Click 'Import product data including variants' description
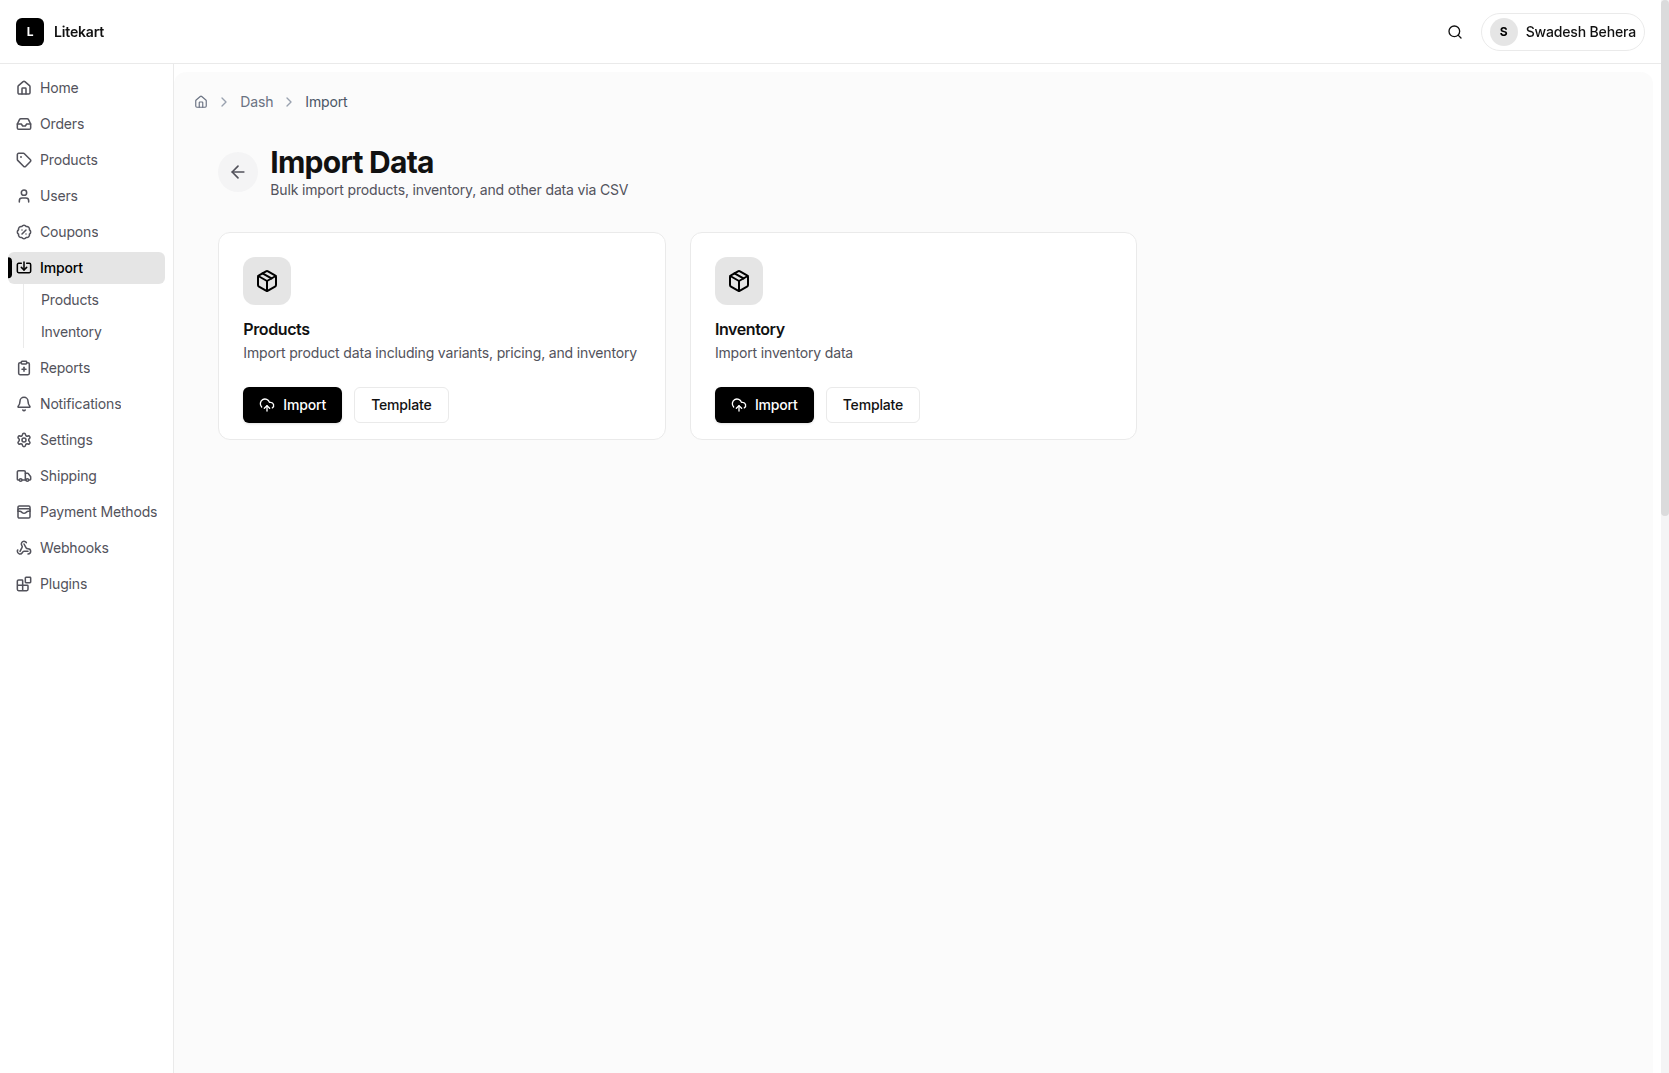The image size is (1669, 1073). coord(440,353)
